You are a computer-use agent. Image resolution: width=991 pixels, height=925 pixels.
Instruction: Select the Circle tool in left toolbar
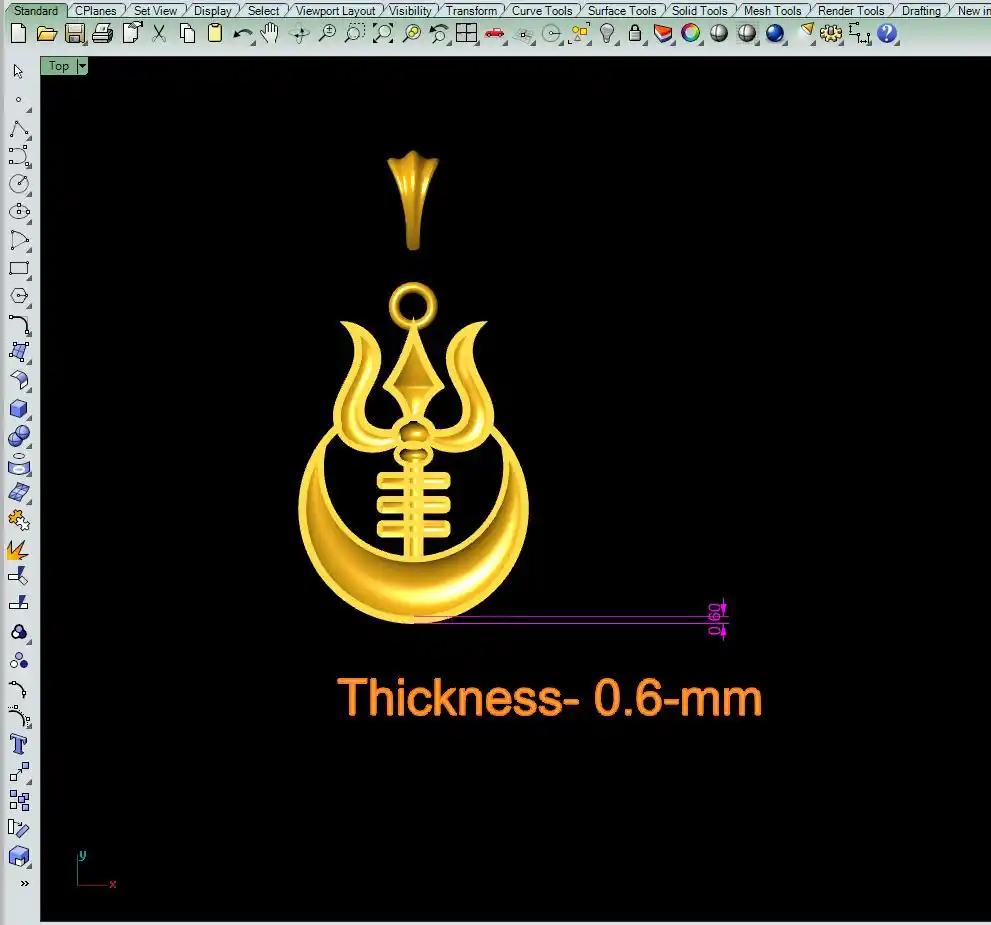point(19,184)
